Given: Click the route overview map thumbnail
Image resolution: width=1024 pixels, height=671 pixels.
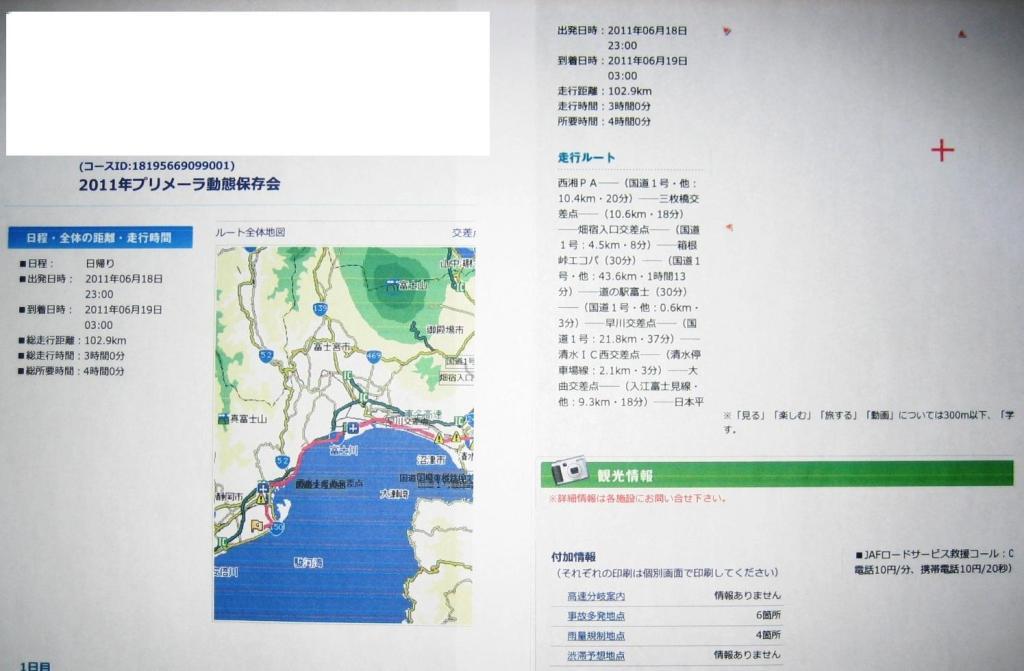Looking at the screenshot, I should (x=344, y=434).
